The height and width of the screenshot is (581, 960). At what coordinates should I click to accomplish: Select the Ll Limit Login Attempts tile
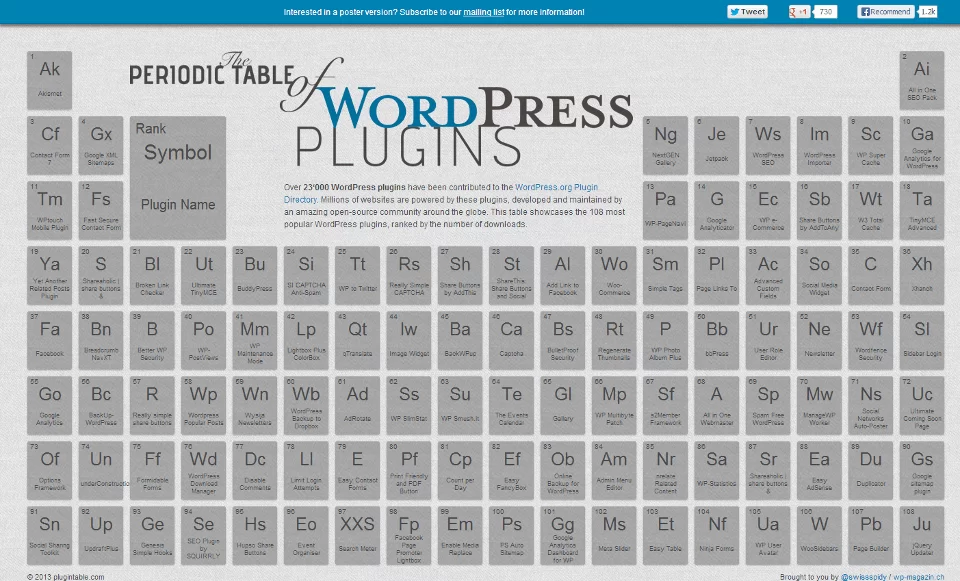pos(306,470)
